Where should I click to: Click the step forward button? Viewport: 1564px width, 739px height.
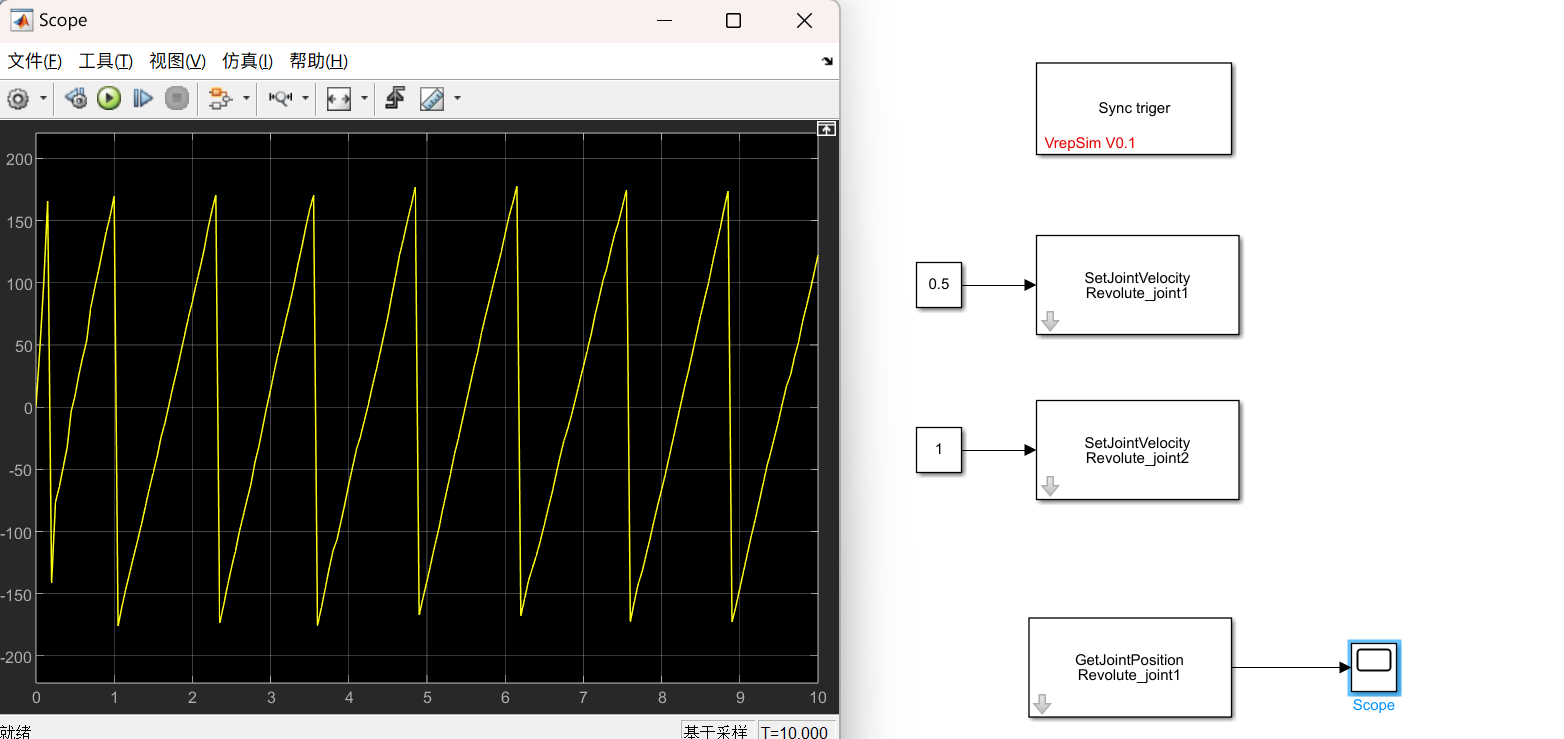coord(143,98)
